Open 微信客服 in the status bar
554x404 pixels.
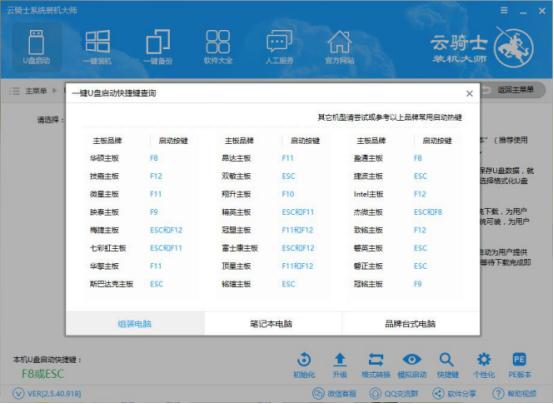pos(334,393)
